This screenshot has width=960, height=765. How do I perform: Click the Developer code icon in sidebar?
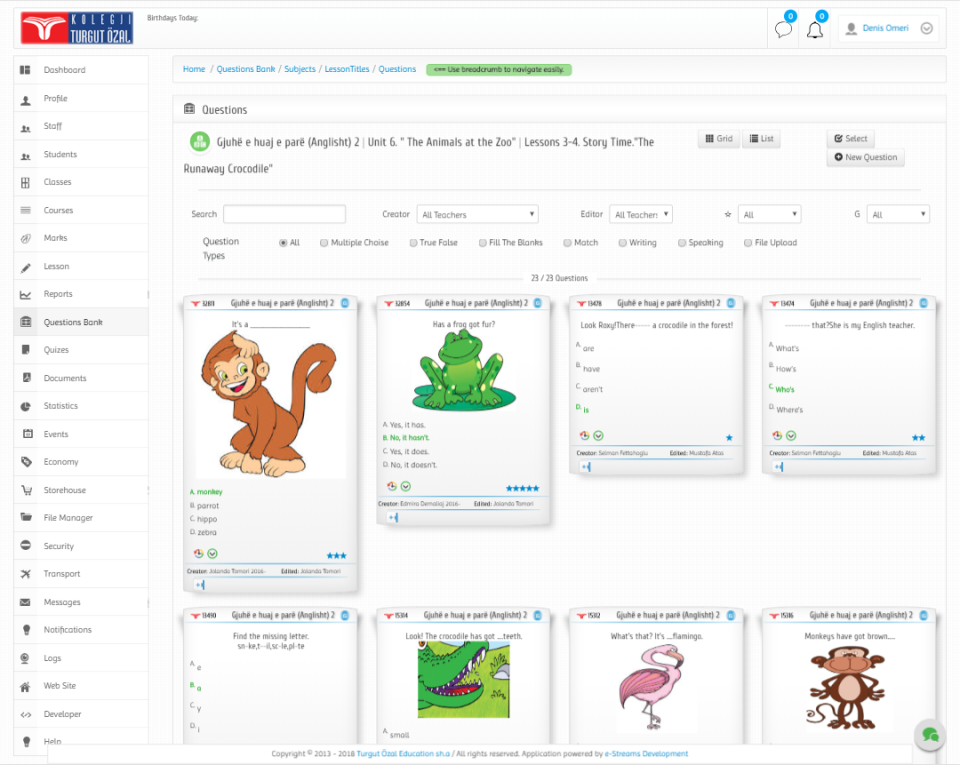point(26,714)
